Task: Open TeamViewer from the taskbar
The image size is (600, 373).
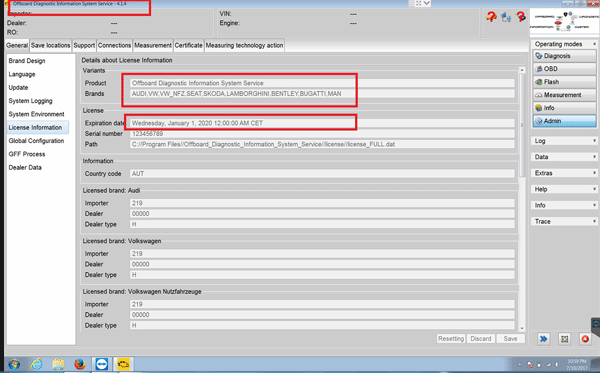Action: pos(101,364)
